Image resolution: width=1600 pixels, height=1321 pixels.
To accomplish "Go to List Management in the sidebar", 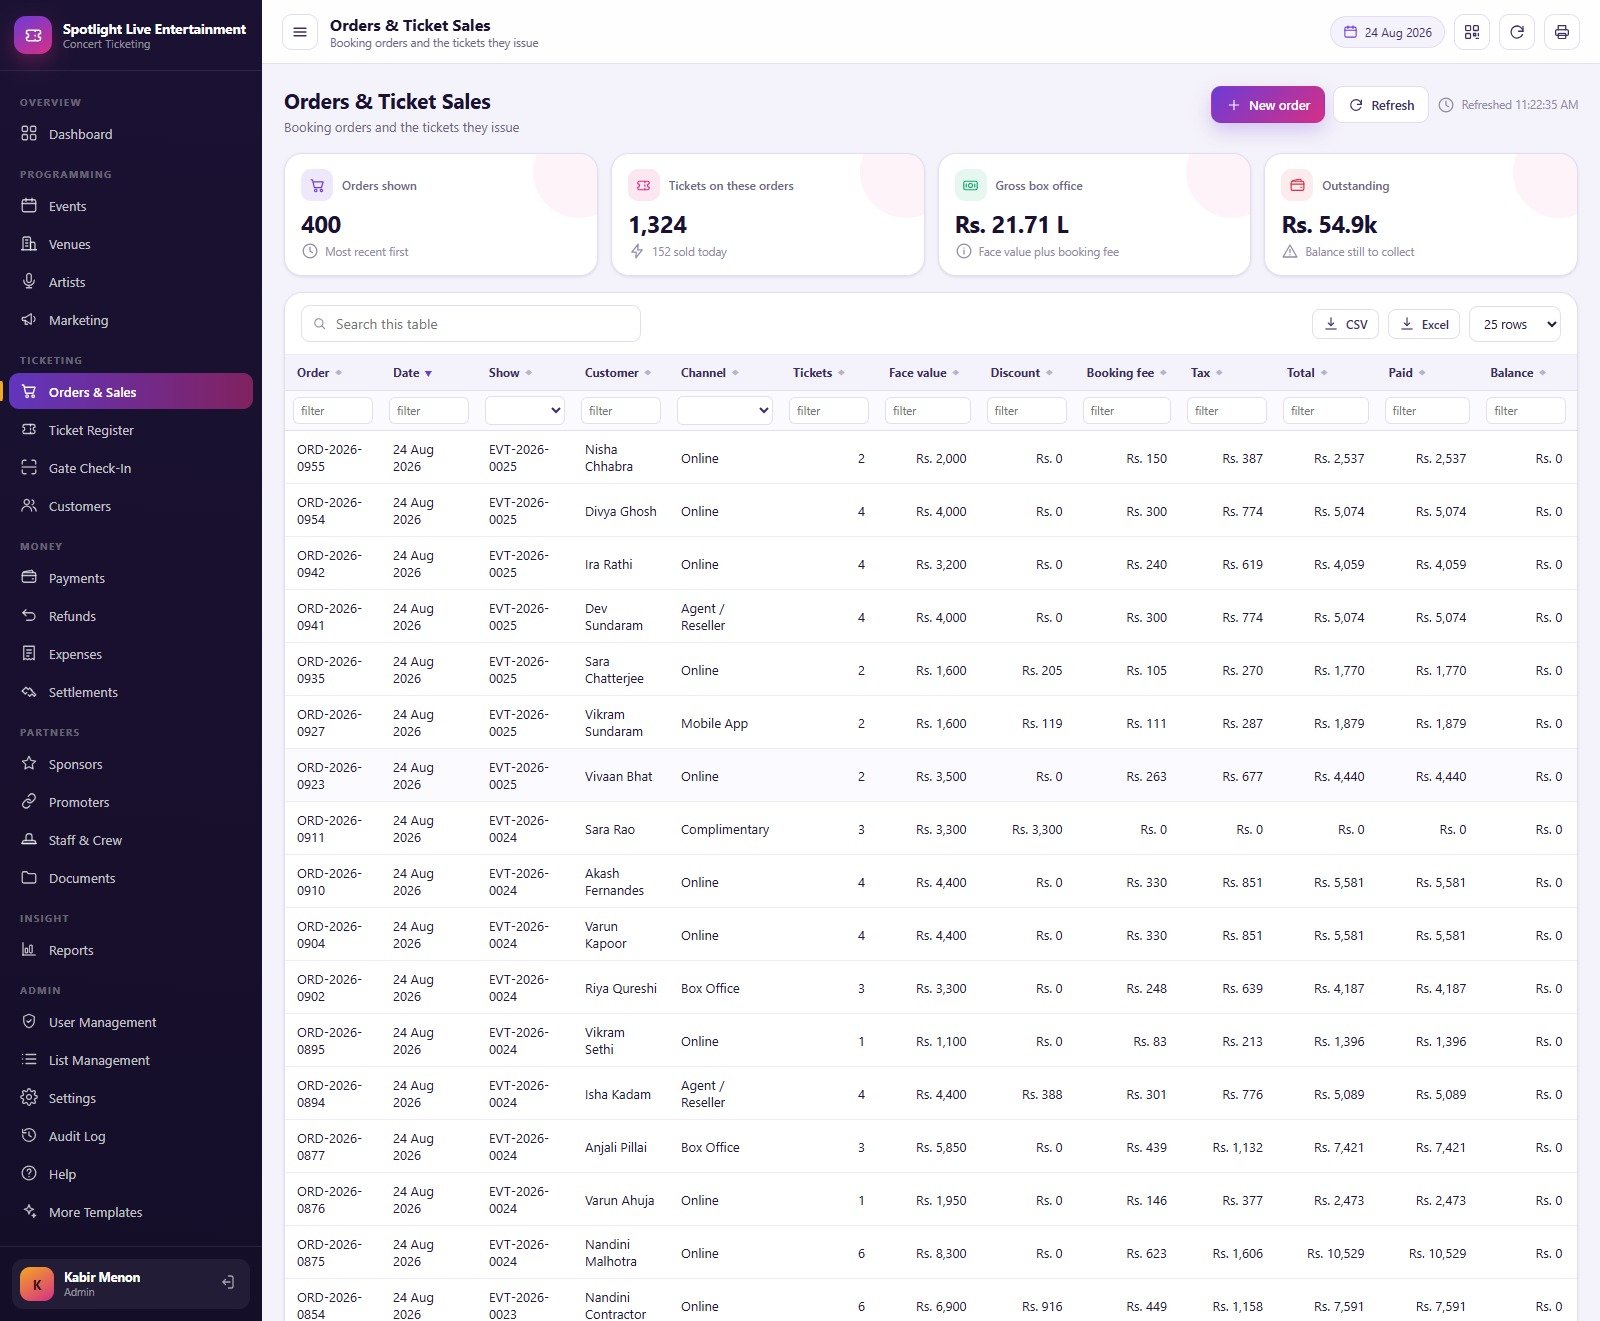I will point(131,1060).
